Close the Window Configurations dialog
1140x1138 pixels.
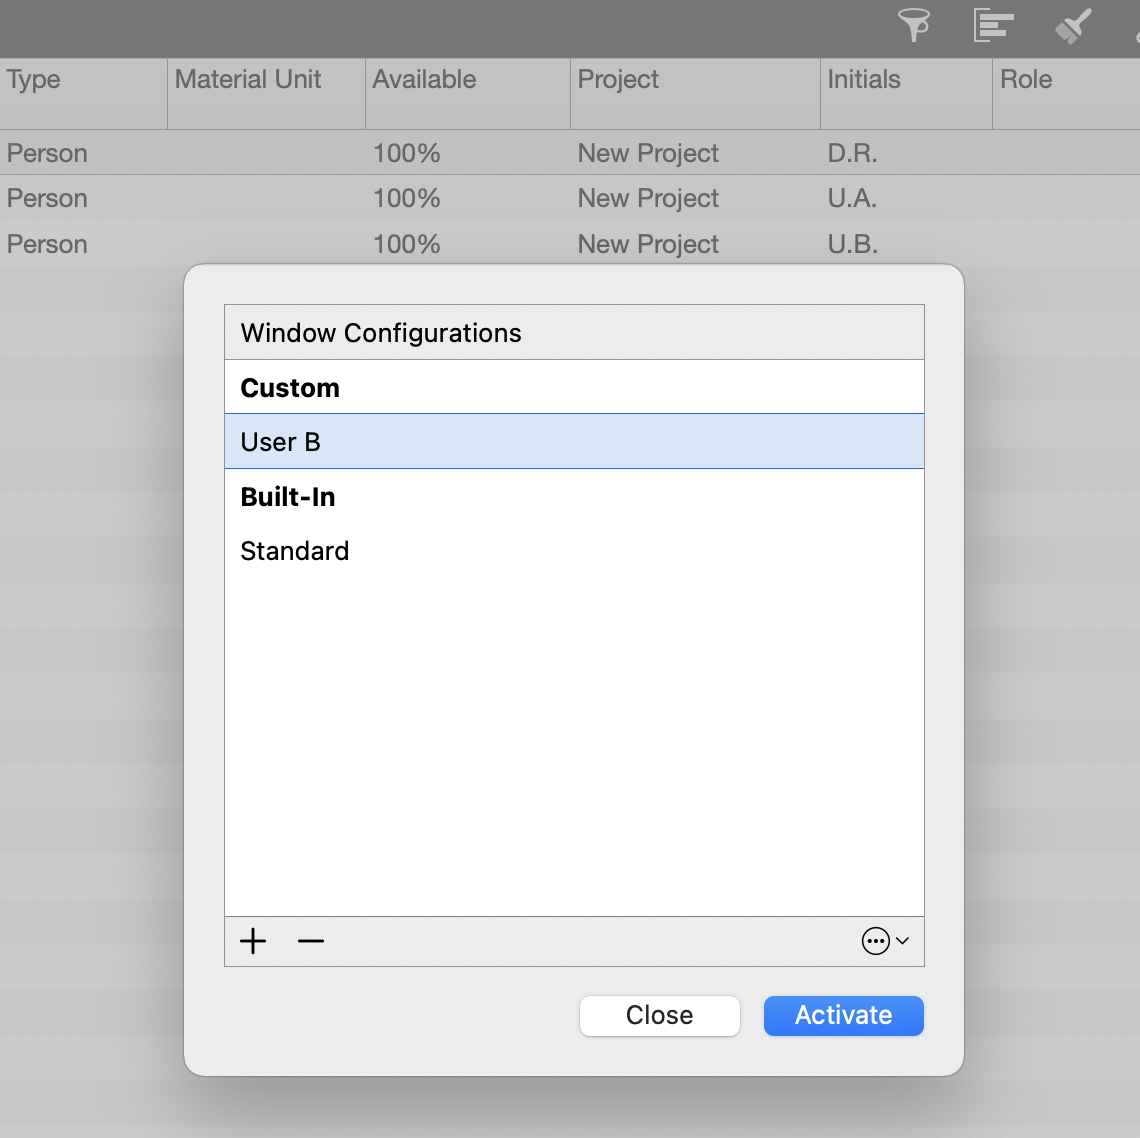point(659,1015)
